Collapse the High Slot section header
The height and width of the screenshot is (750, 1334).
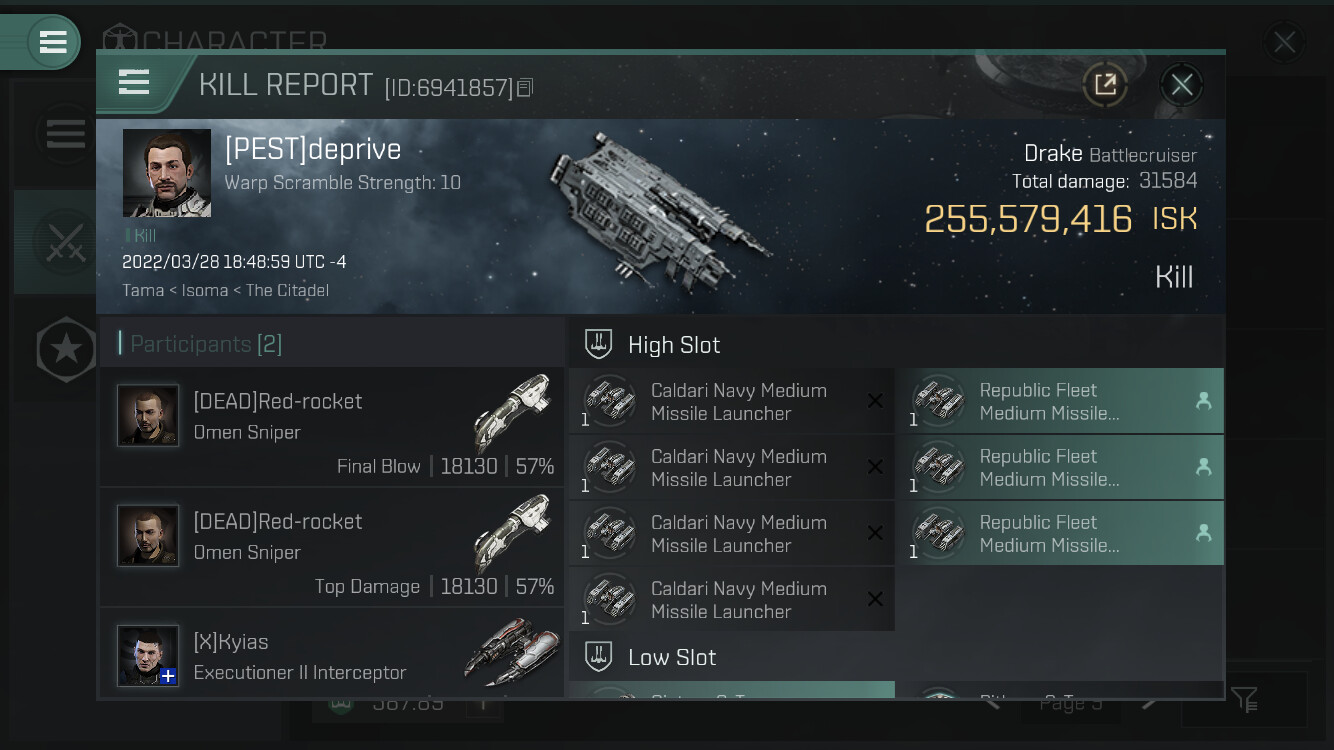(896, 345)
